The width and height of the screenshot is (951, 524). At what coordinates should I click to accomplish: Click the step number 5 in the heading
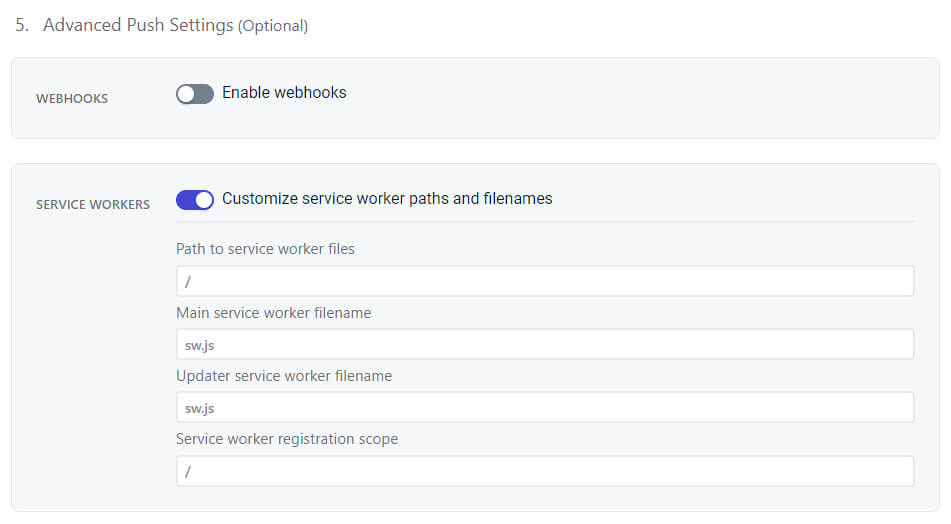(x=20, y=25)
